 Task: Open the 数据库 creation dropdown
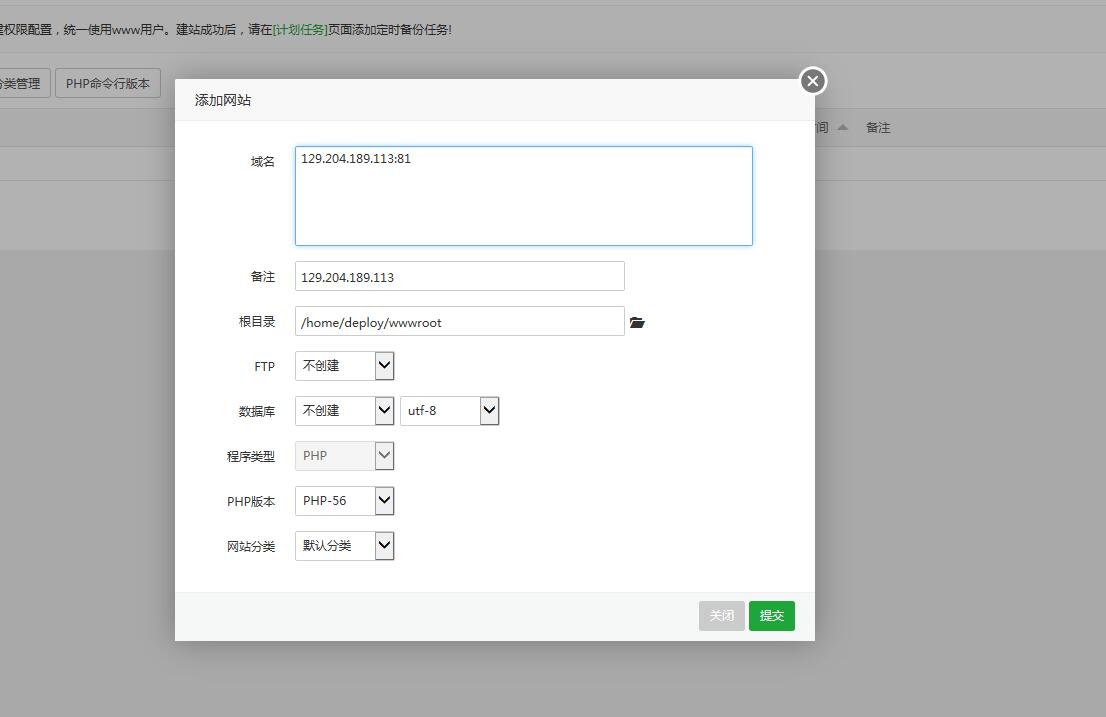coord(344,410)
